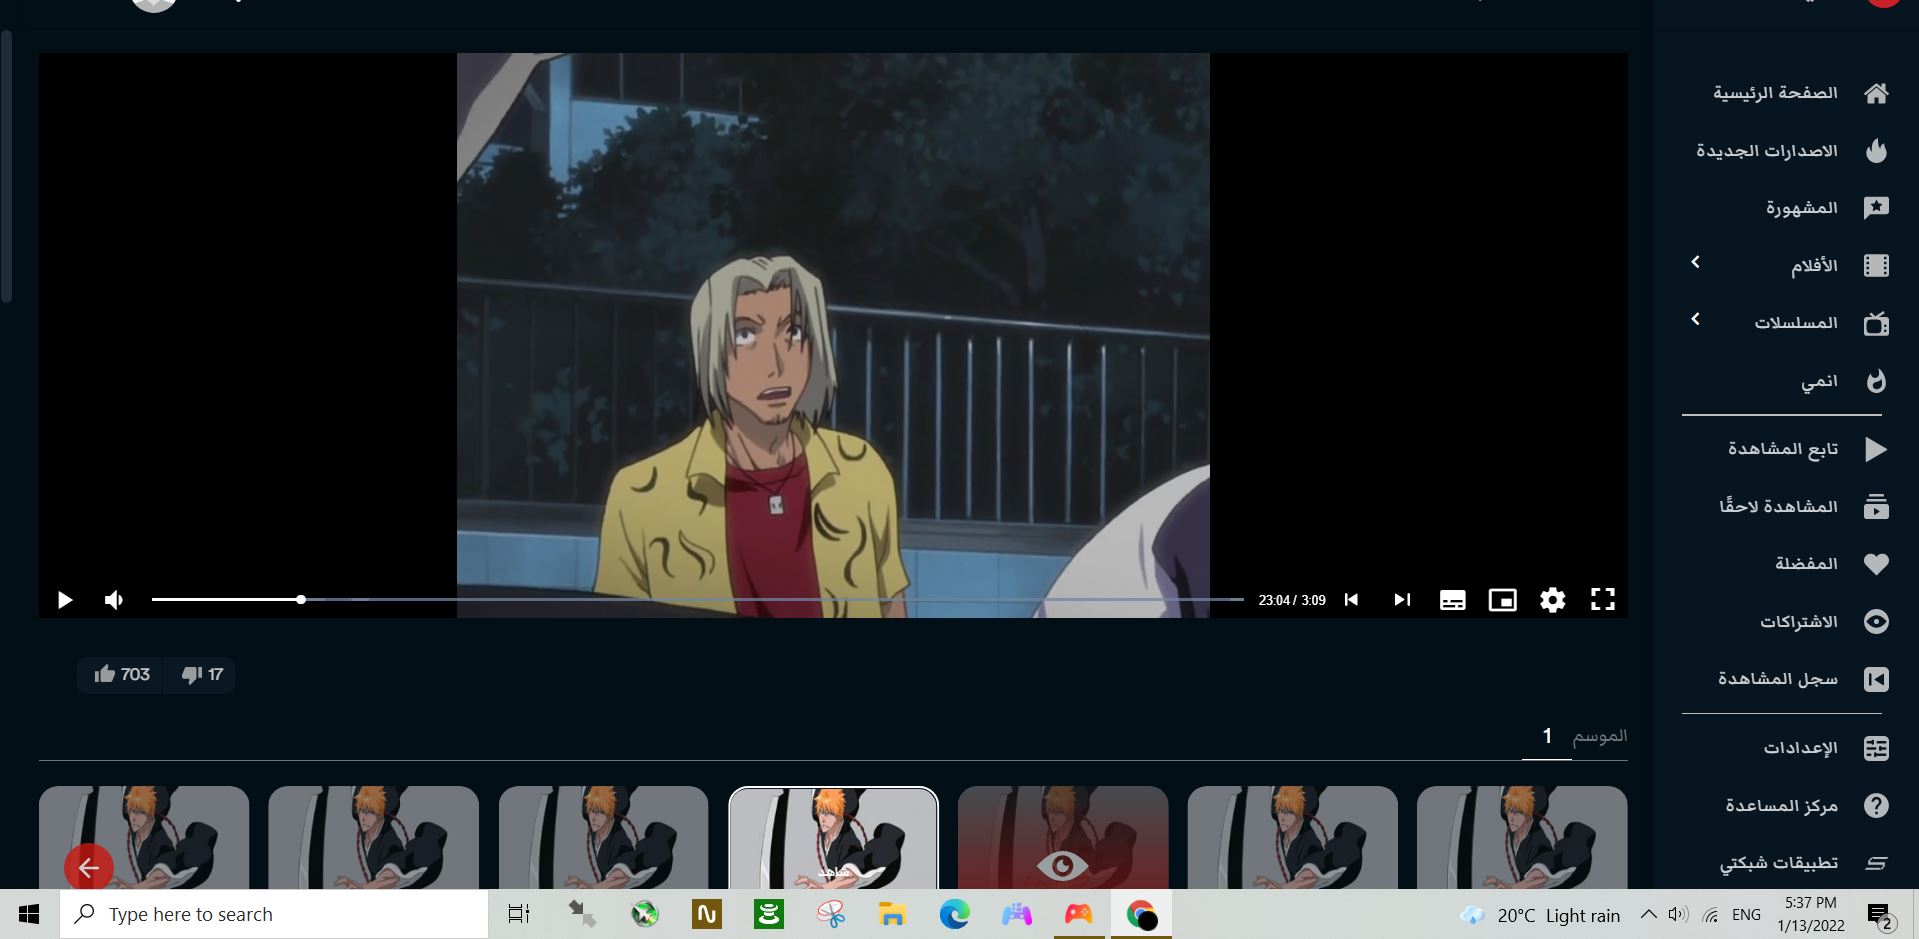Image resolution: width=1919 pixels, height=939 pixels.
Task: Open الاشتراكات subscriptions eye icon
Action: (1876, 622)
